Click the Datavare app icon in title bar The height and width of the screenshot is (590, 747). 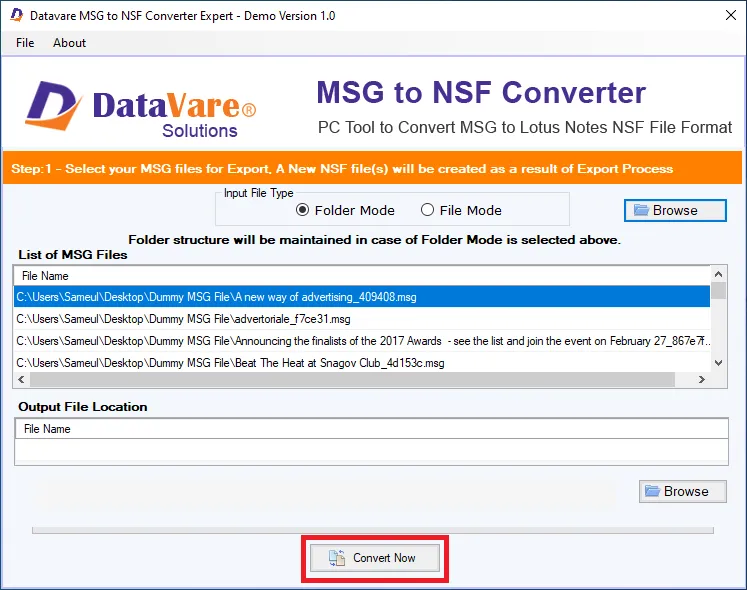(x=17, y=15)
